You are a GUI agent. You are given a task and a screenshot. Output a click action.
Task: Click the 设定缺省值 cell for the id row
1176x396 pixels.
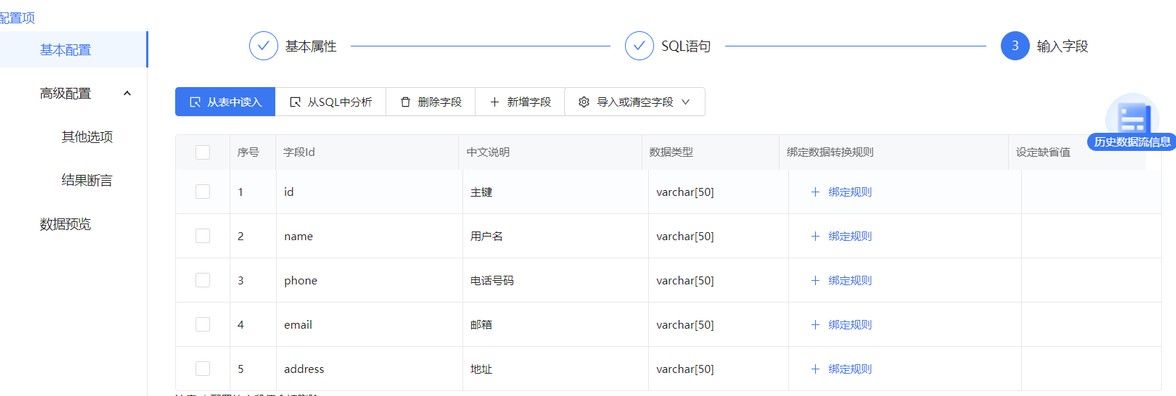coord(1090,192)
